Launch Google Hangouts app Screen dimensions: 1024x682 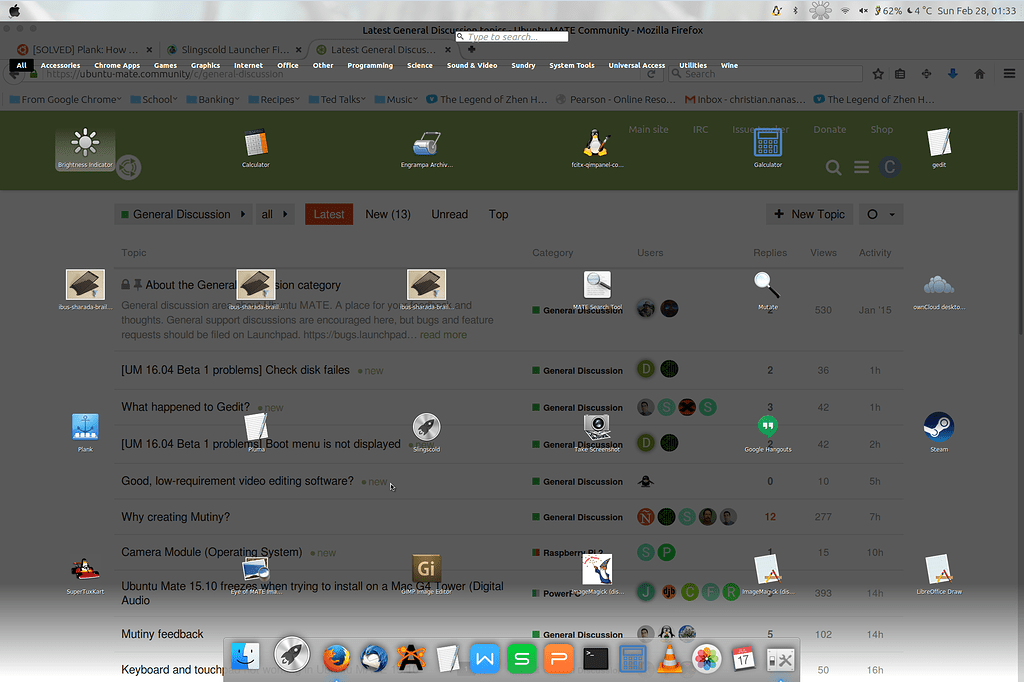(x=767, y=428)
